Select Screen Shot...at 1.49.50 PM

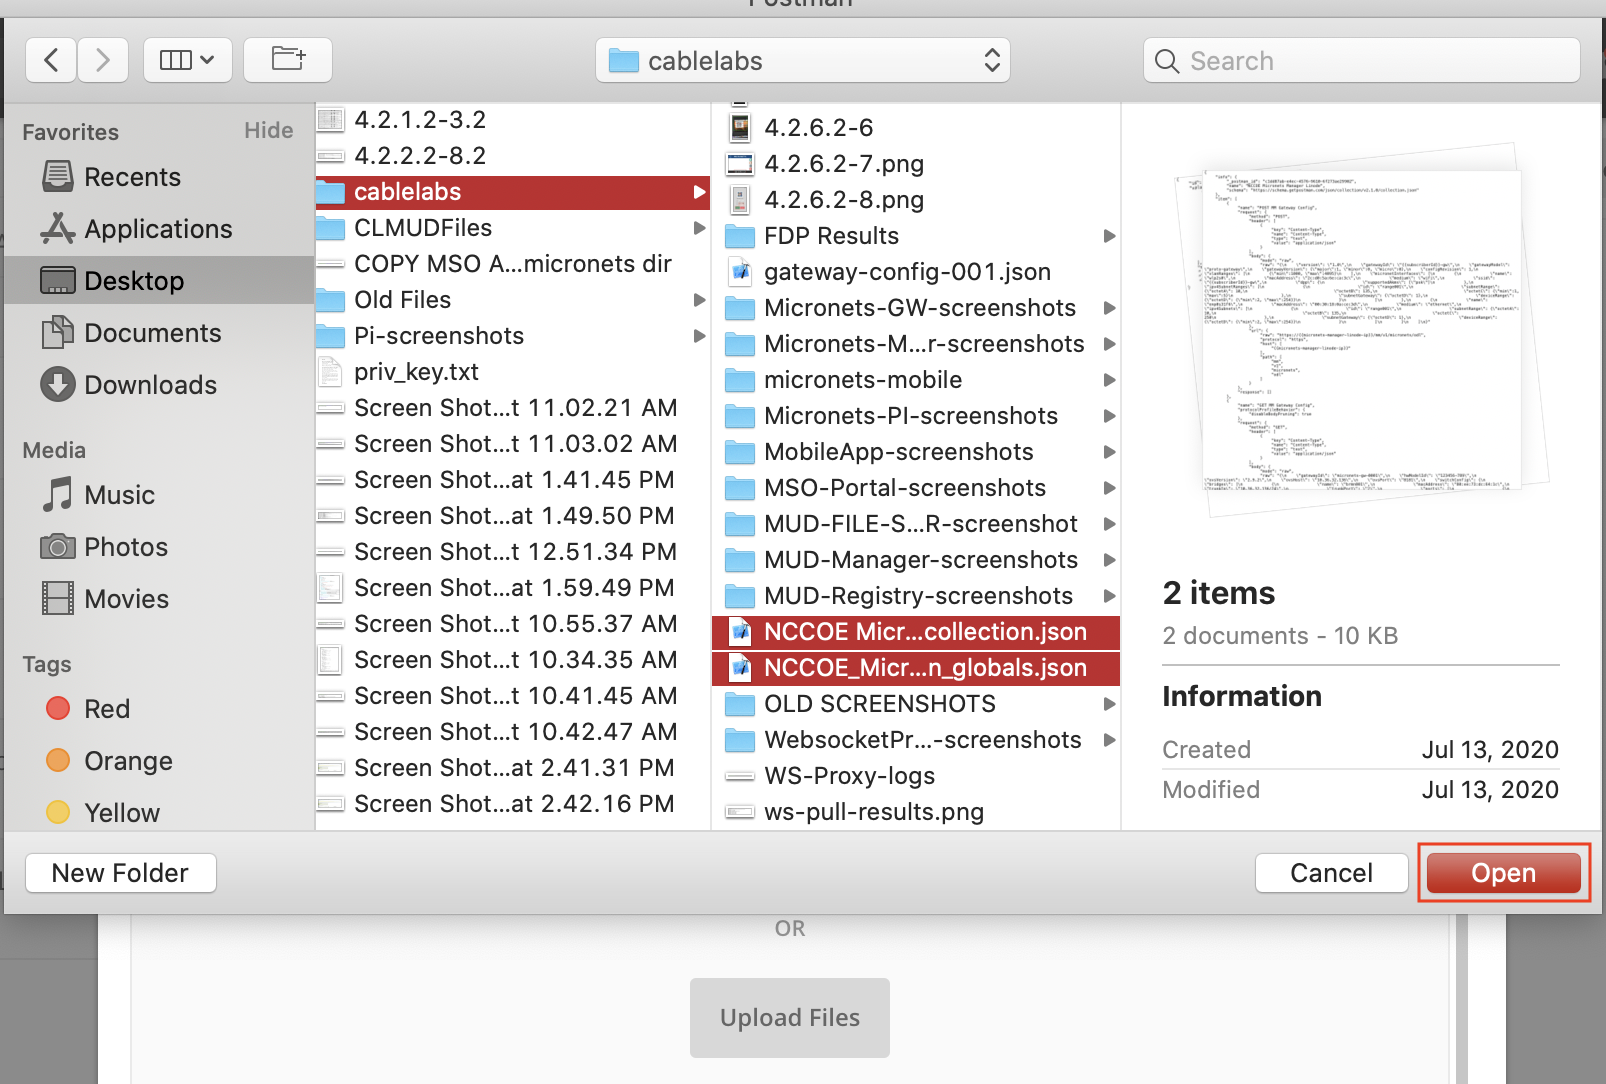(x=513, y=516)
